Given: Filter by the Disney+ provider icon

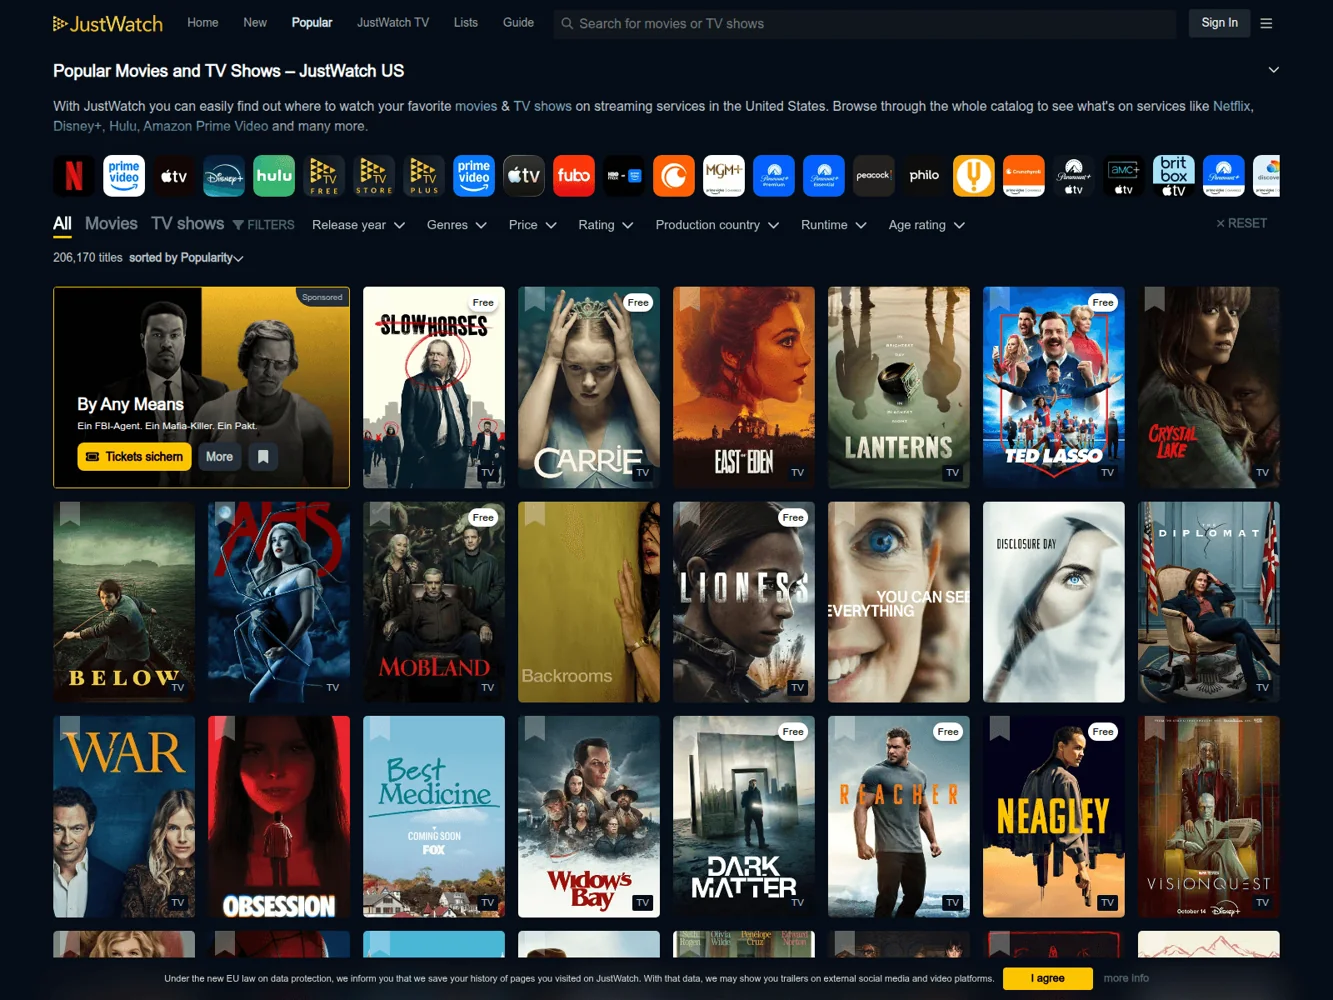Looking at the screenshot, I should (x=224, y=176).
